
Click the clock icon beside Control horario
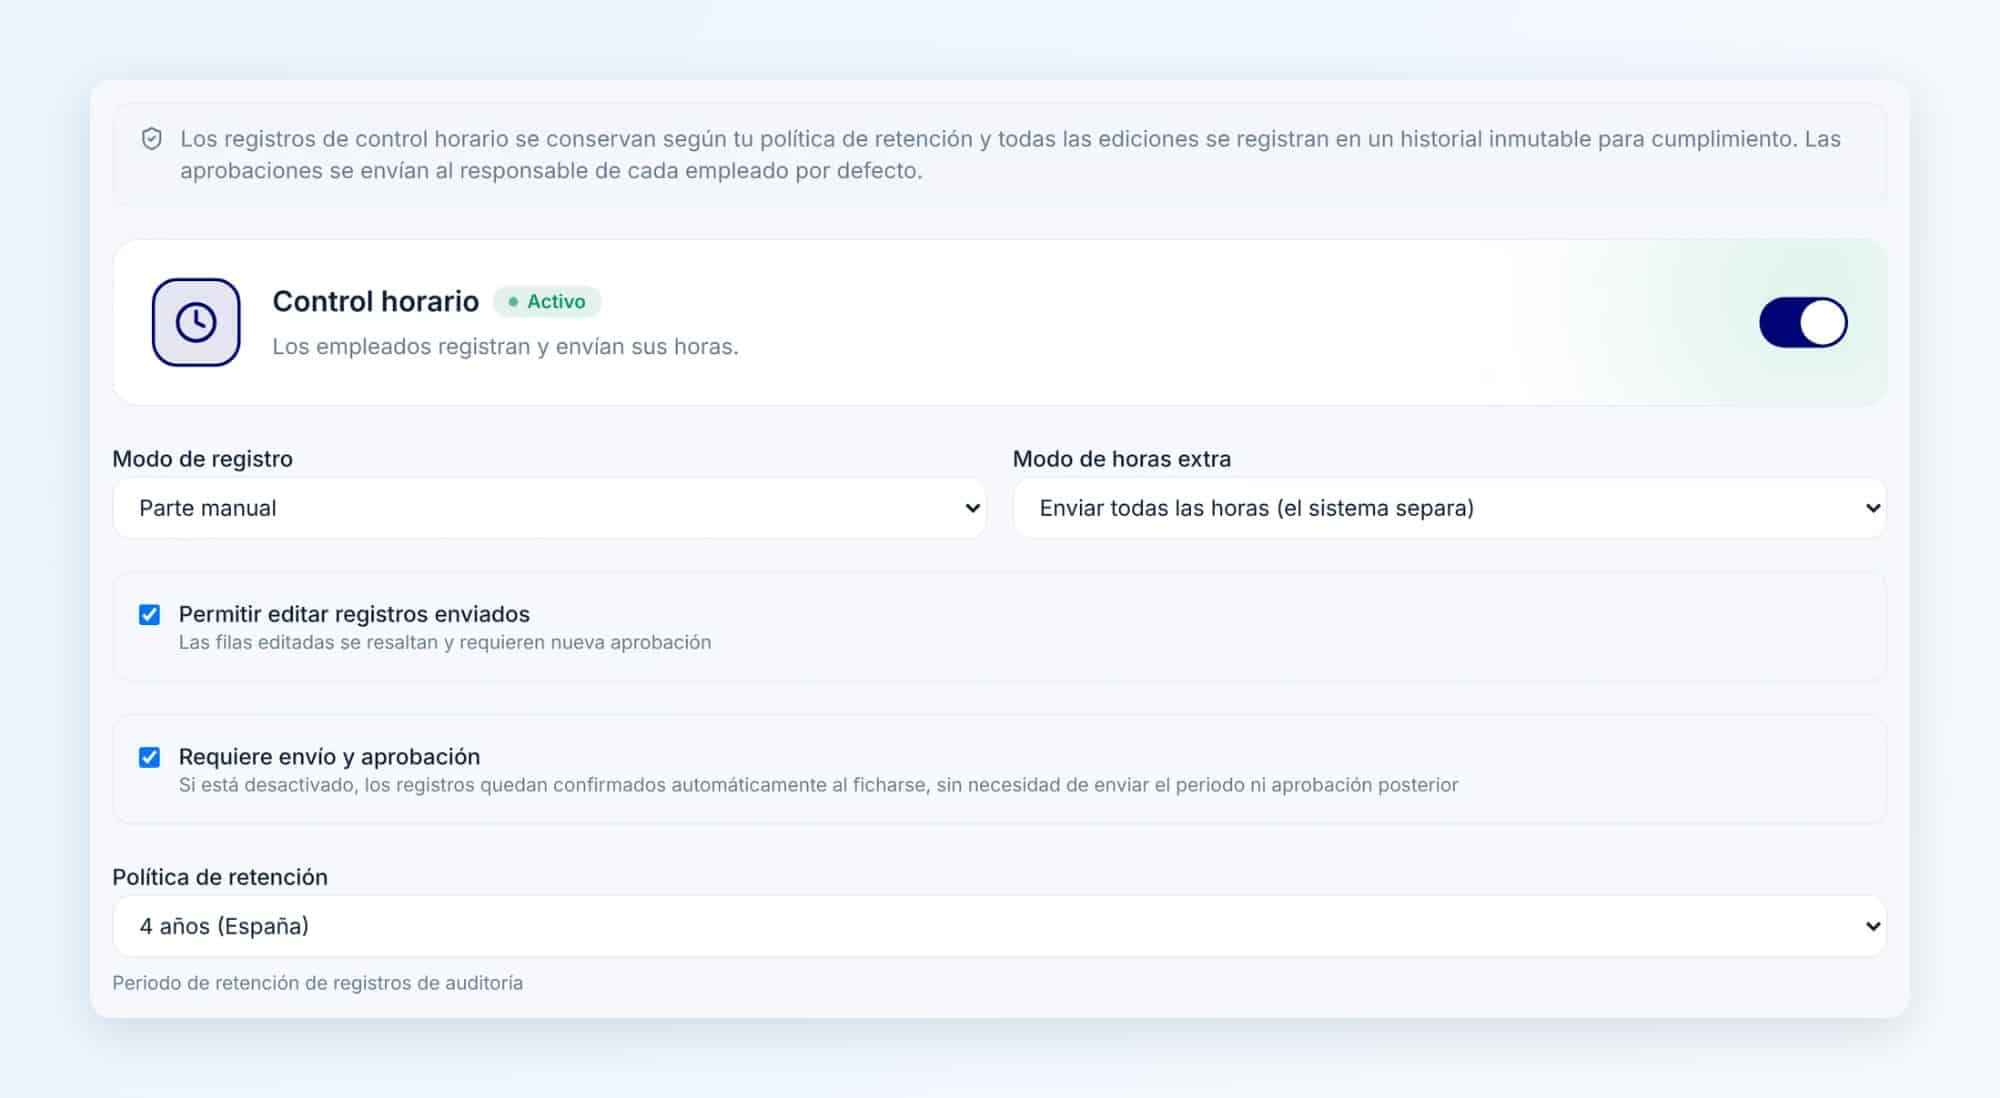tap(196, 322)
